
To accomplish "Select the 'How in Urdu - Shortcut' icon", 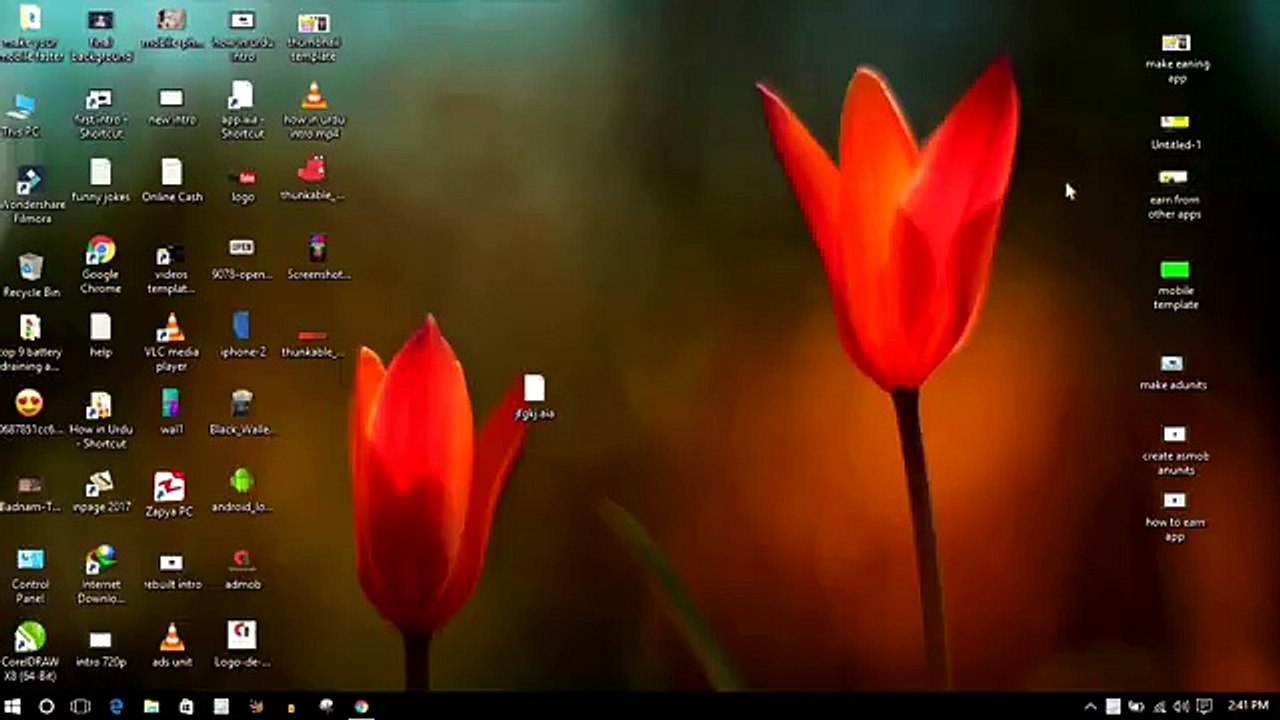I will [100, 421].
